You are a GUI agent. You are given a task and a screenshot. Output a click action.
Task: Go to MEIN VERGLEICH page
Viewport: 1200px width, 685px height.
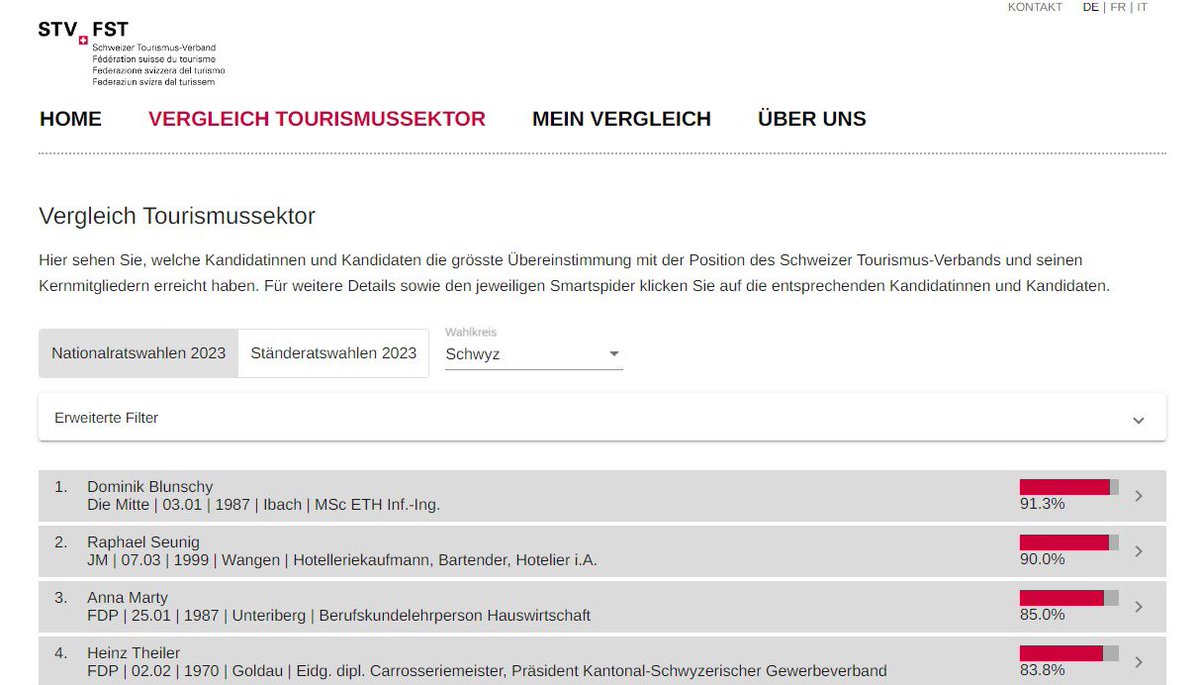tap(621, 119)
